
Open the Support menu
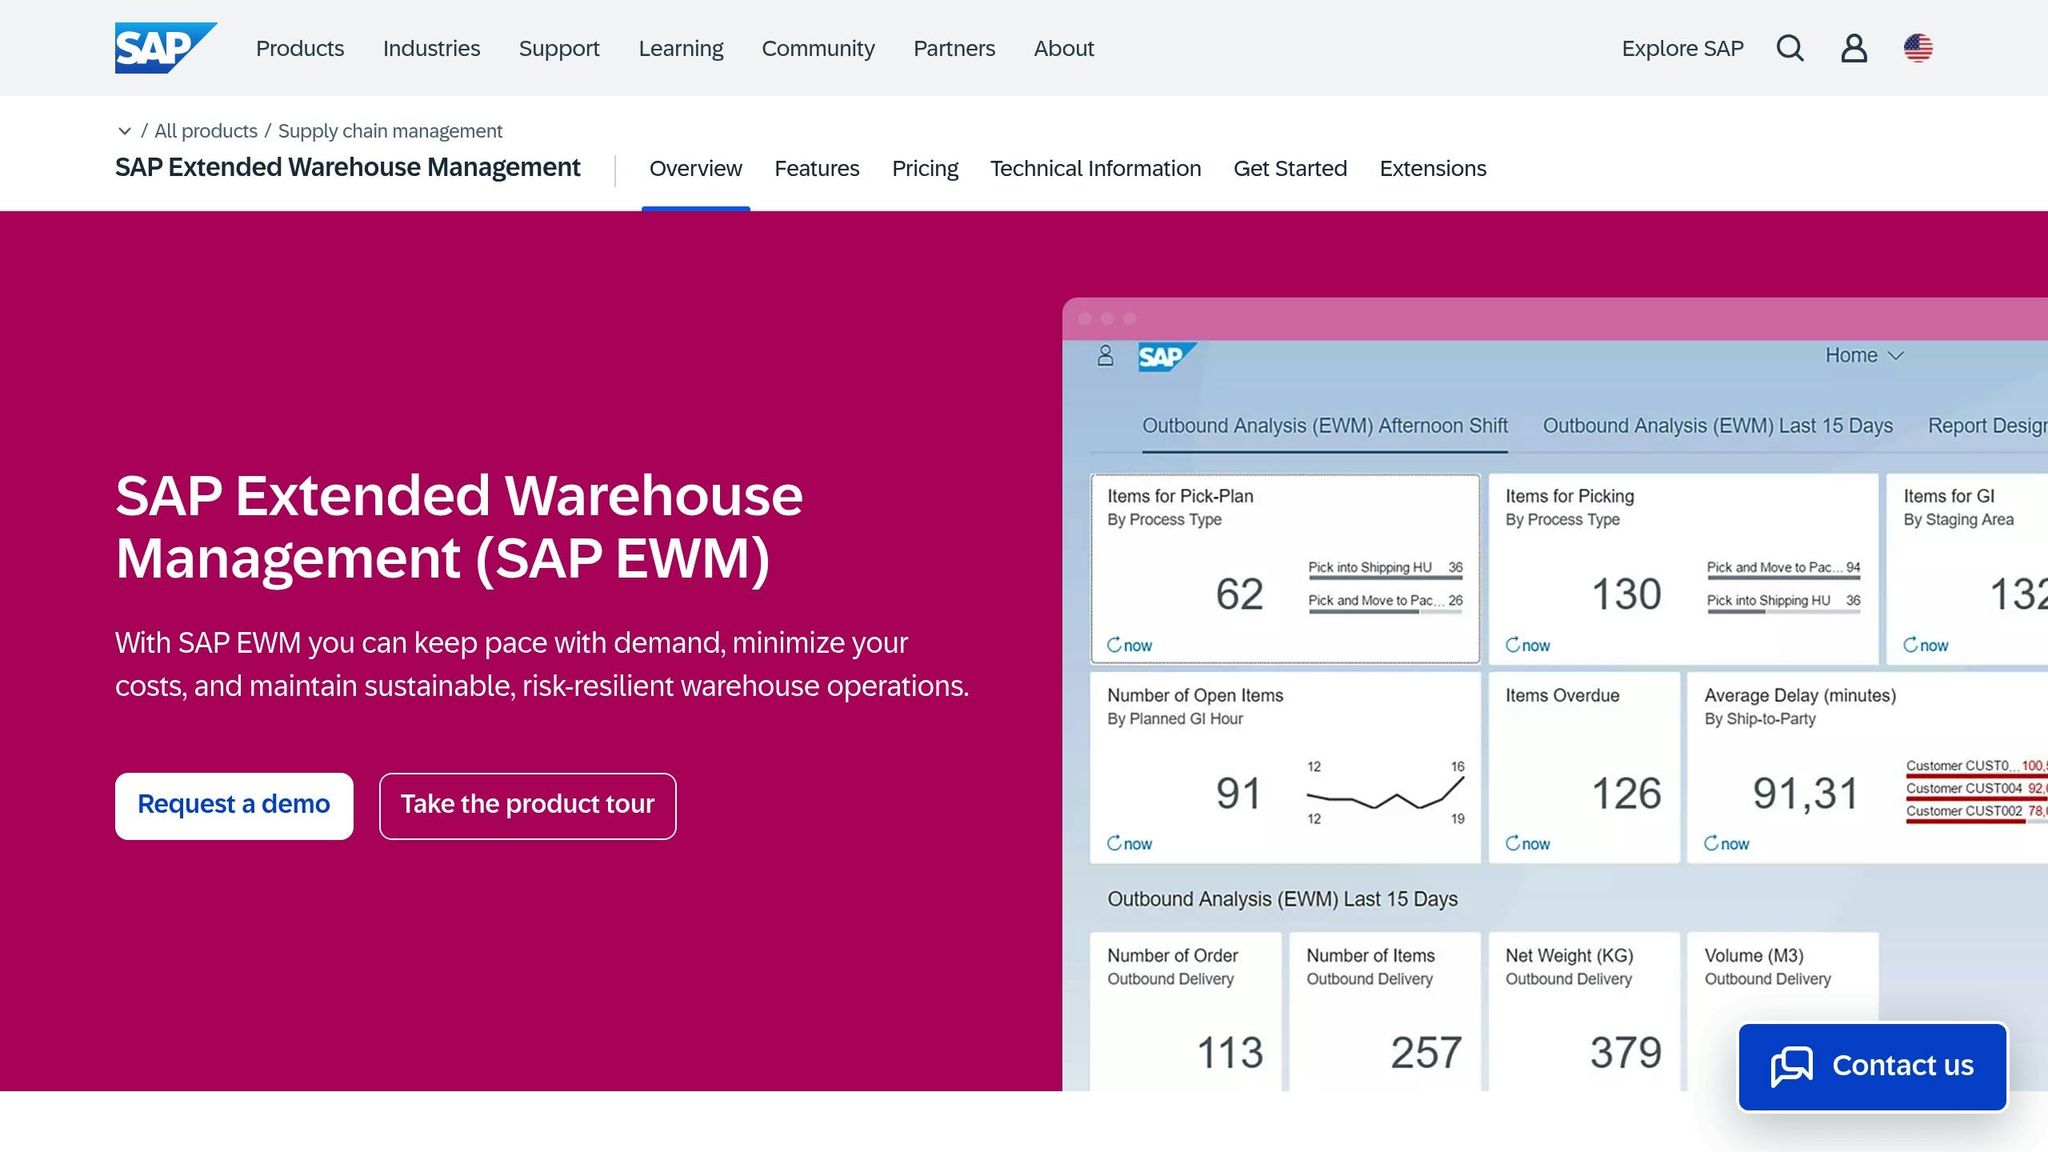(559, 48)
